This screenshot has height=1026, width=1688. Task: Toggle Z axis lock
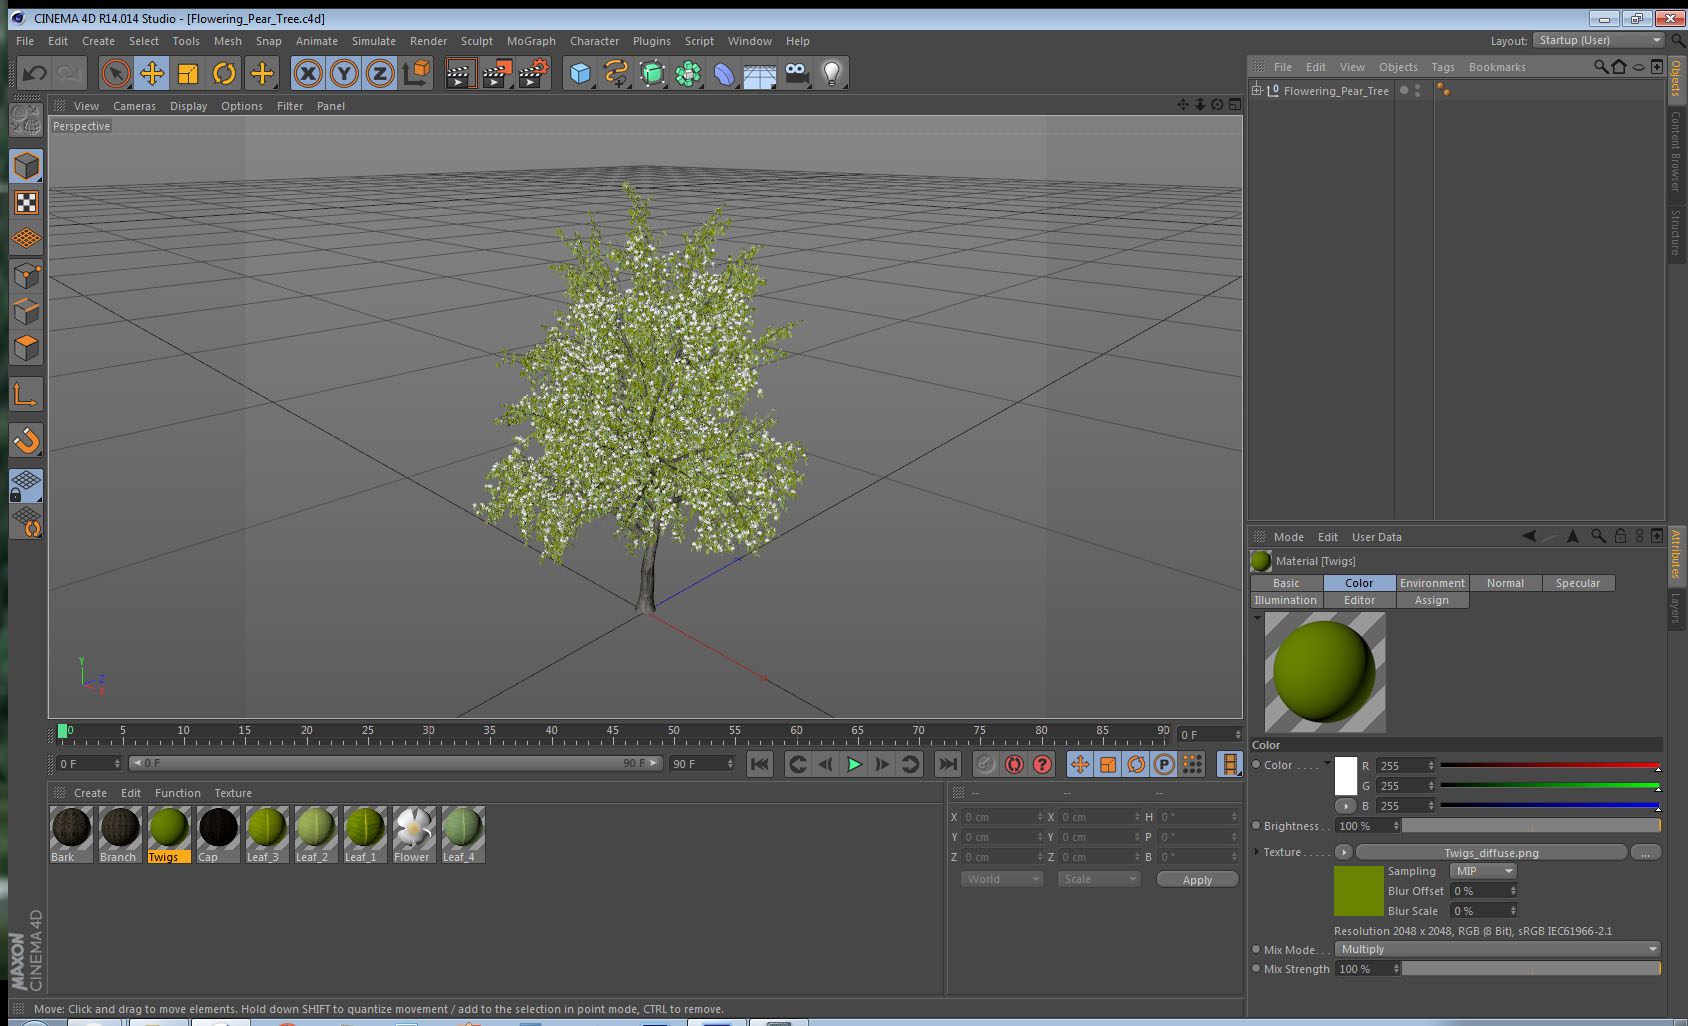tap(380, 73)
